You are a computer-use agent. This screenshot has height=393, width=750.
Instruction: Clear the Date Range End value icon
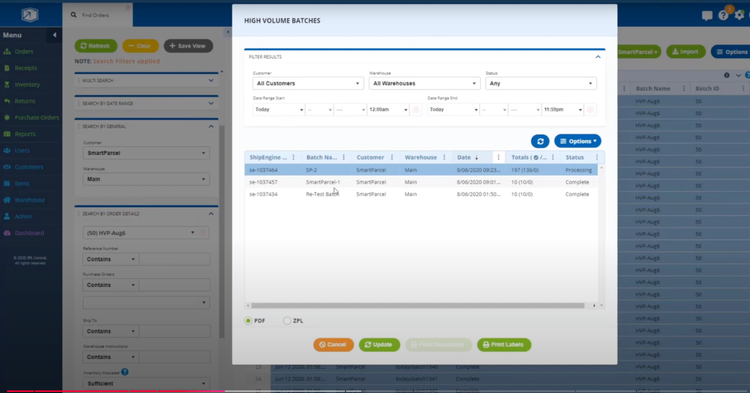[591, 109]
